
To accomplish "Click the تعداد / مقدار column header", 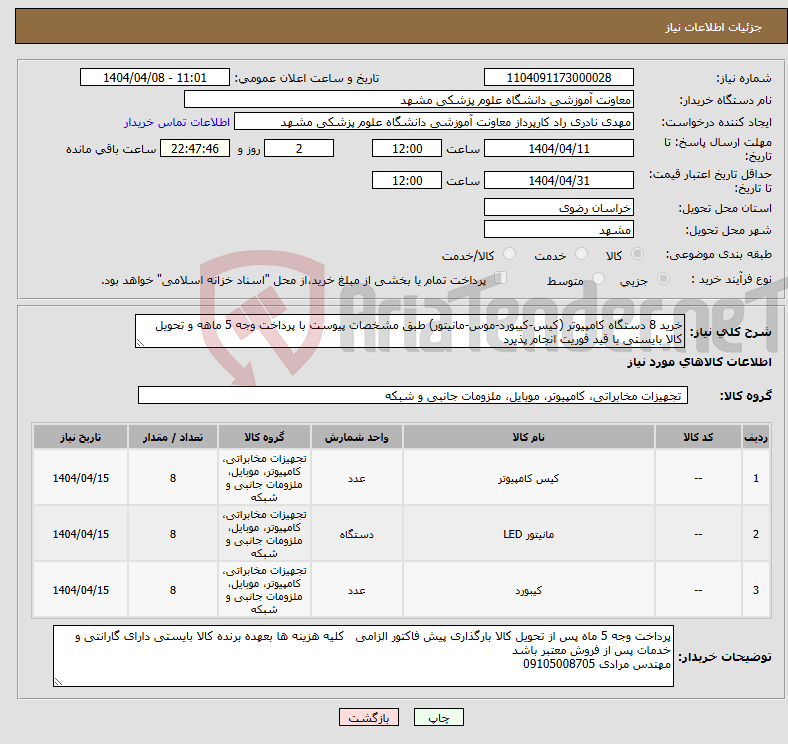I will pos(173,437).
